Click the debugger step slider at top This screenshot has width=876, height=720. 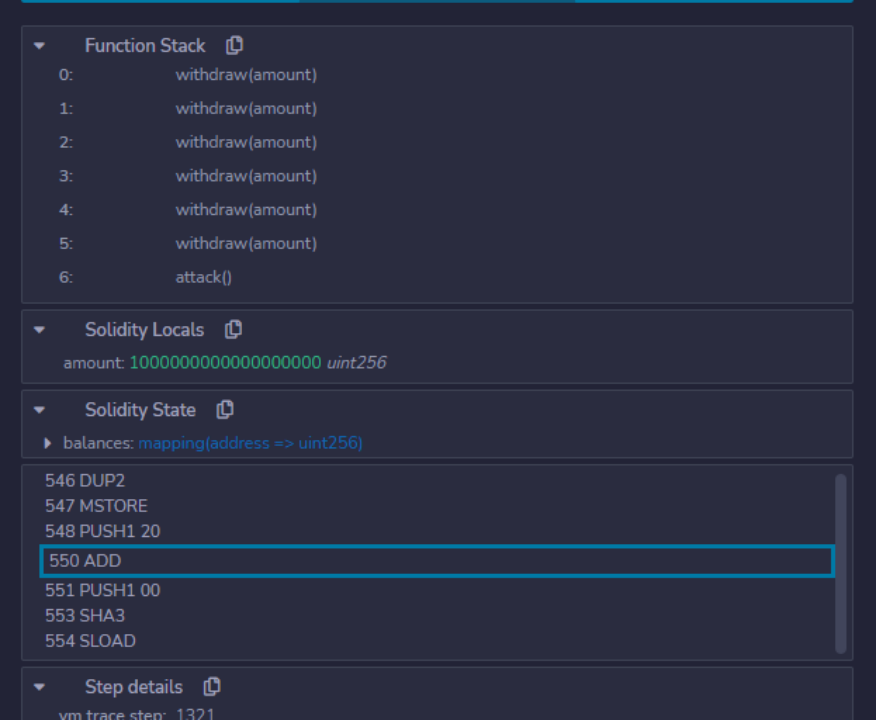point(437,1)
